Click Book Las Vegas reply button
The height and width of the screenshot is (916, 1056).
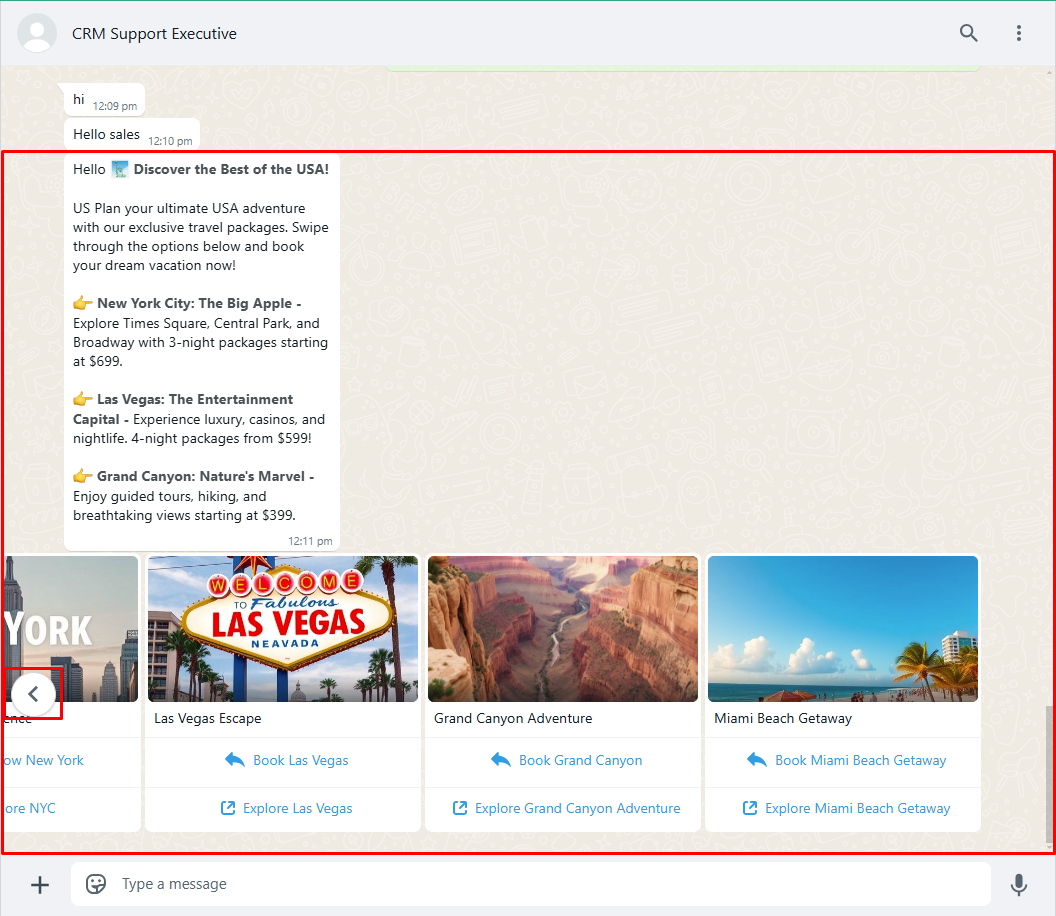(287, 760)
